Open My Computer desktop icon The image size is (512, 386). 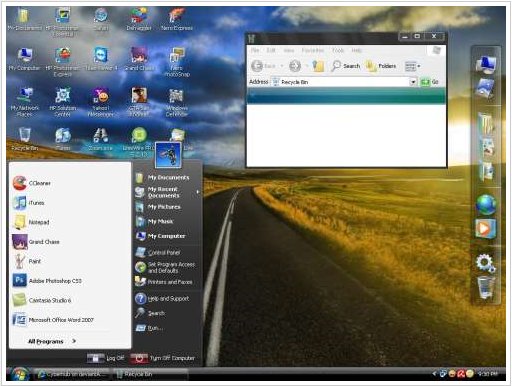[x=24, y=59]
